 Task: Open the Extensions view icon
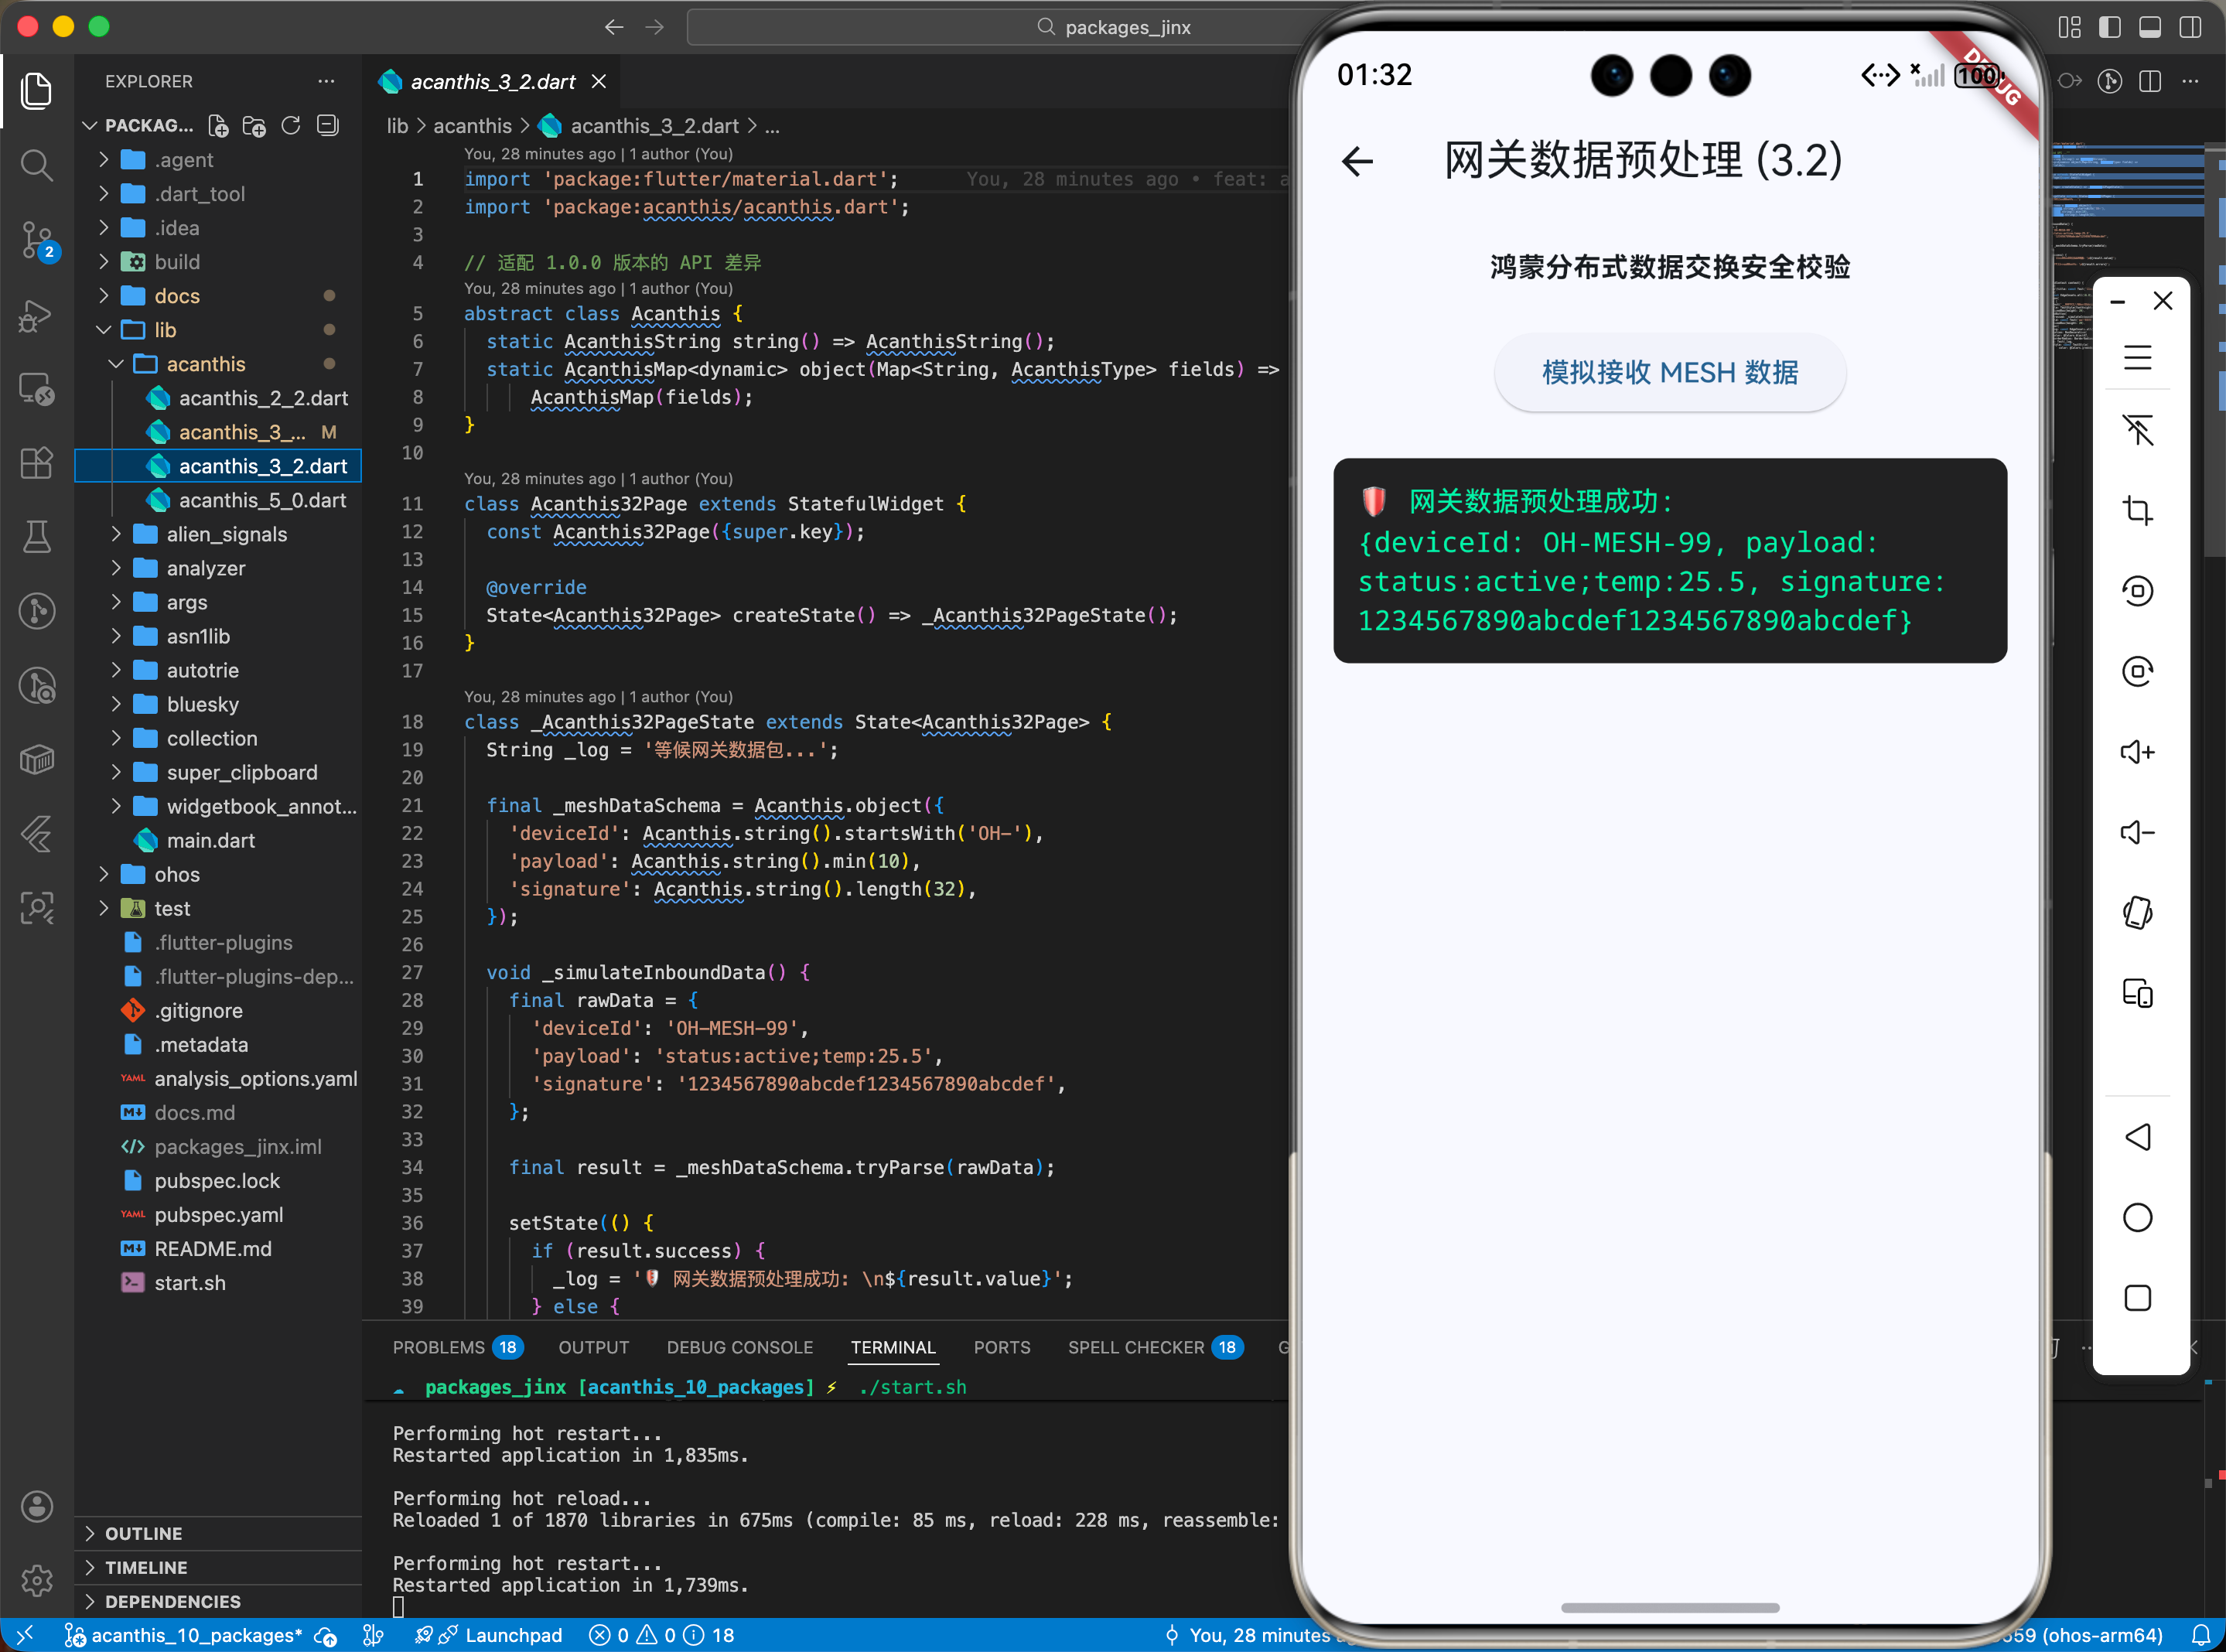pos(37,463)
